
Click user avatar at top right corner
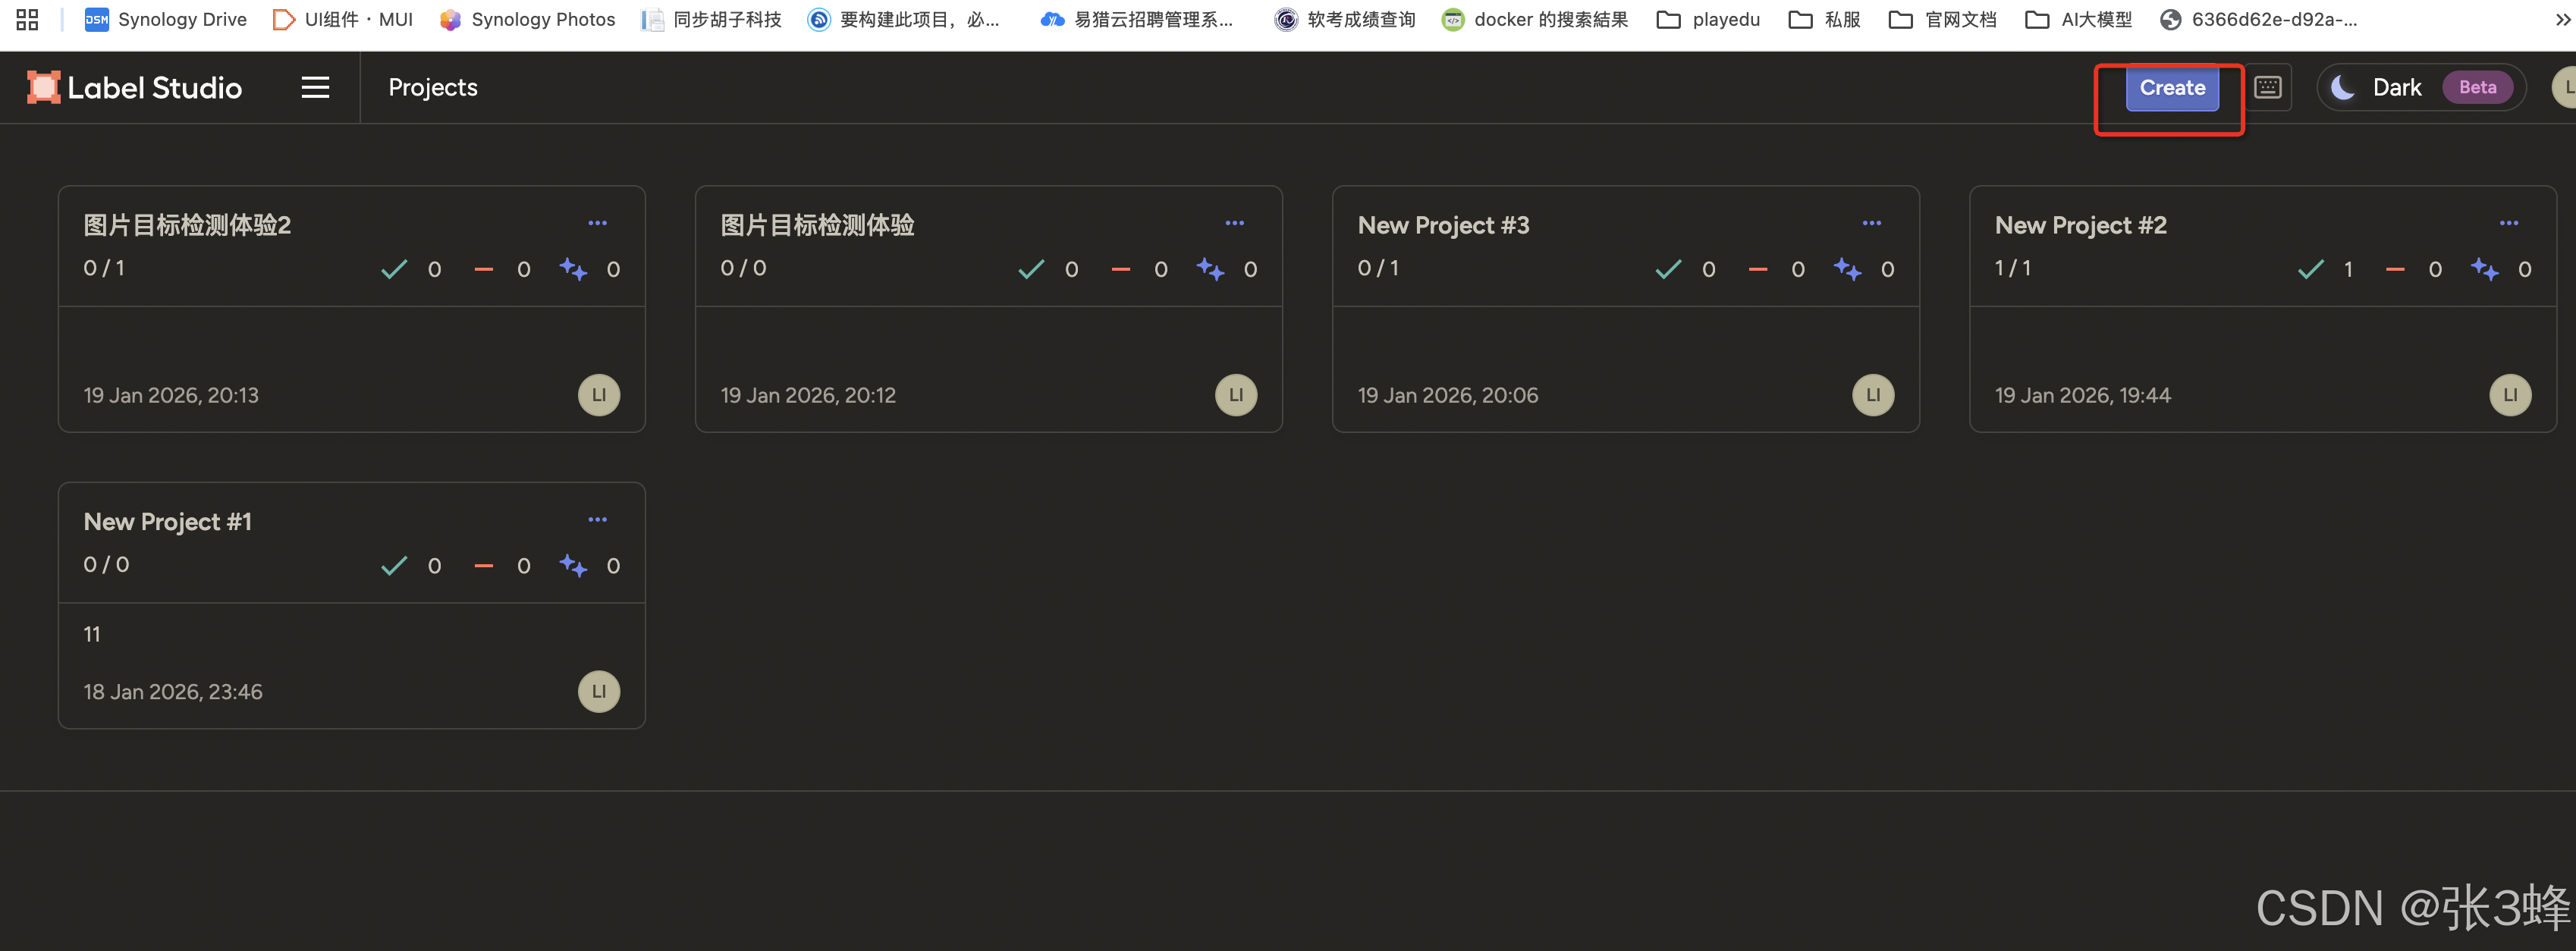point(2565,87)
